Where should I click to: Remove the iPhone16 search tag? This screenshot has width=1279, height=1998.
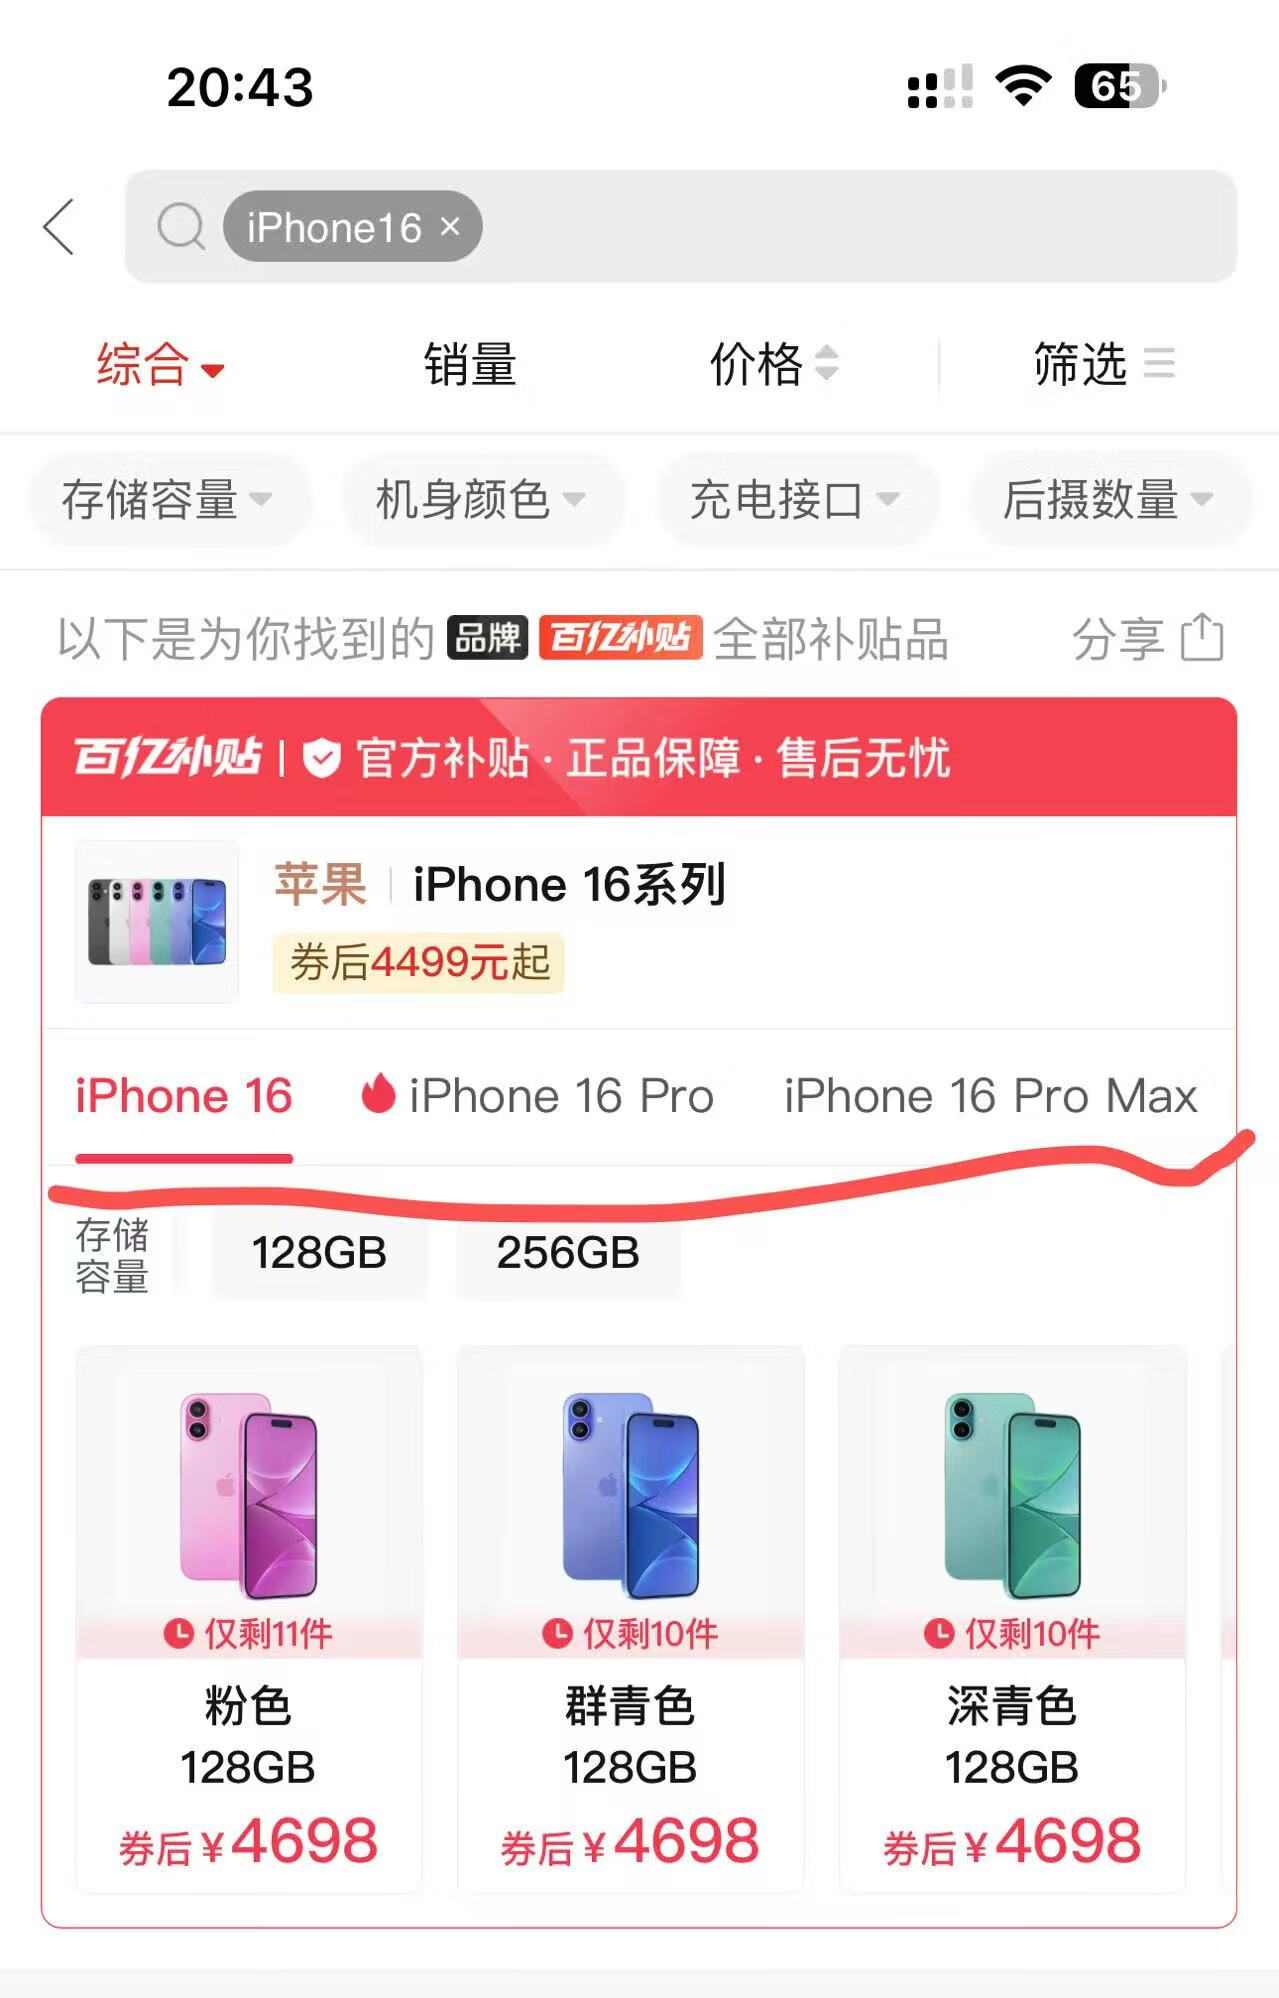click(450, 227)
